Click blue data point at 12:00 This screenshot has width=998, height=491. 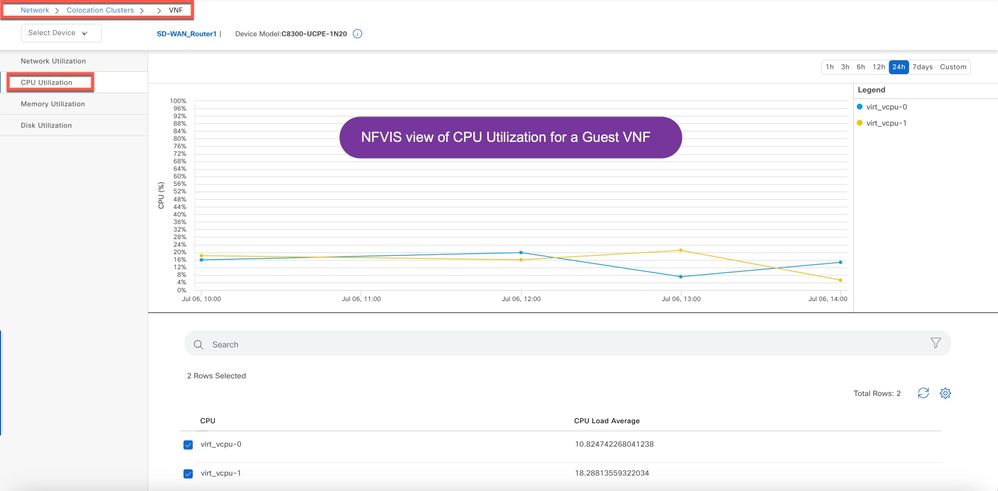click(x=521, y=253)
